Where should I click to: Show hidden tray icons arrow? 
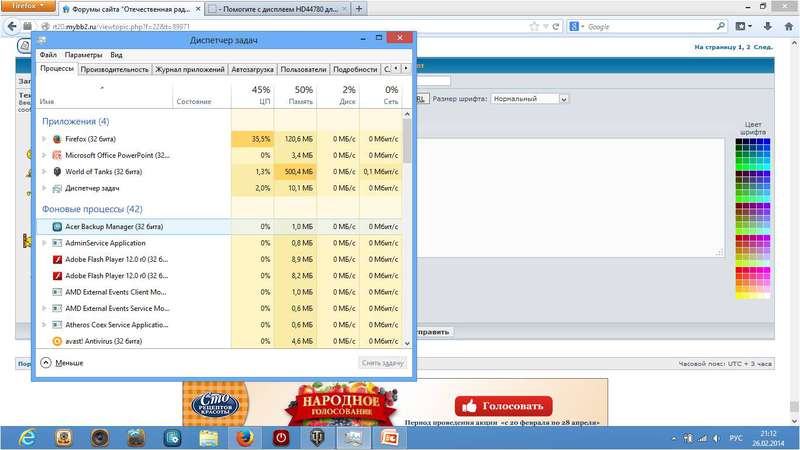(673, 438)
